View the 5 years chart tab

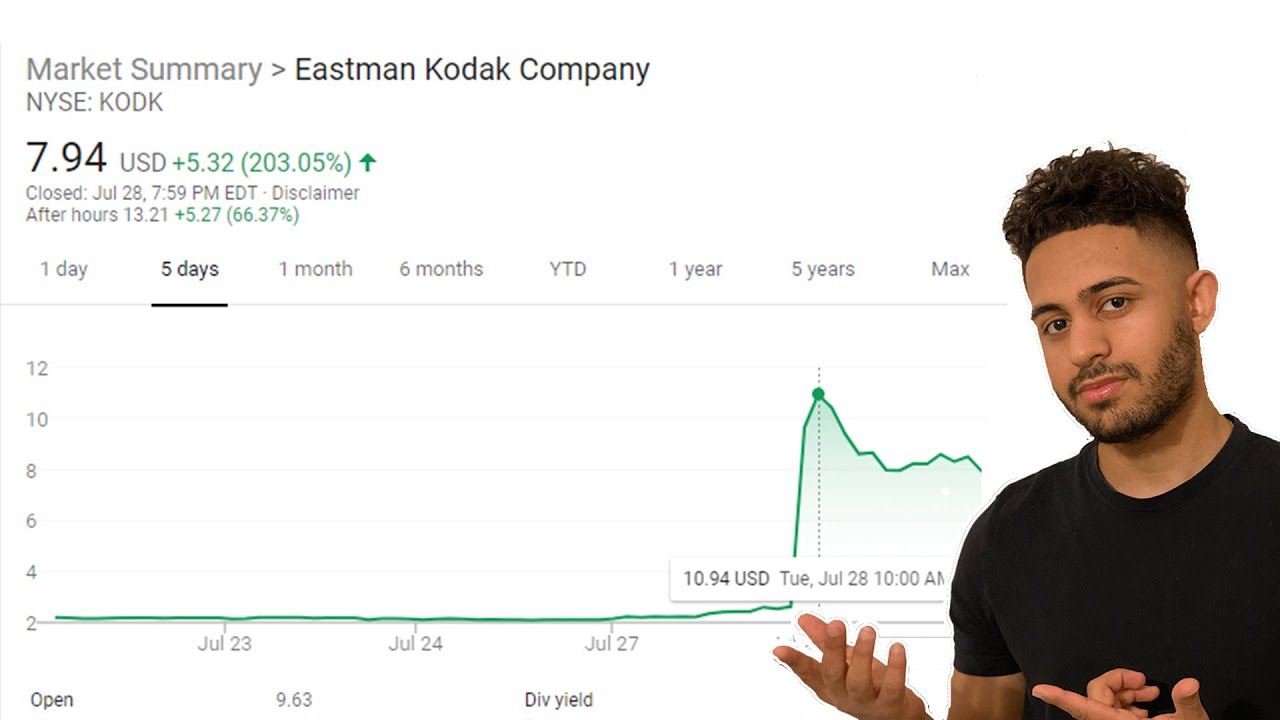coord(823,269)
